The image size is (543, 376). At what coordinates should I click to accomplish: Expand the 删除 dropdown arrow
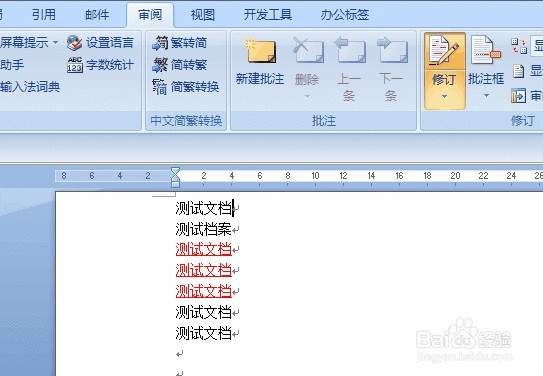pyautogui.click(x=307, y=96)
